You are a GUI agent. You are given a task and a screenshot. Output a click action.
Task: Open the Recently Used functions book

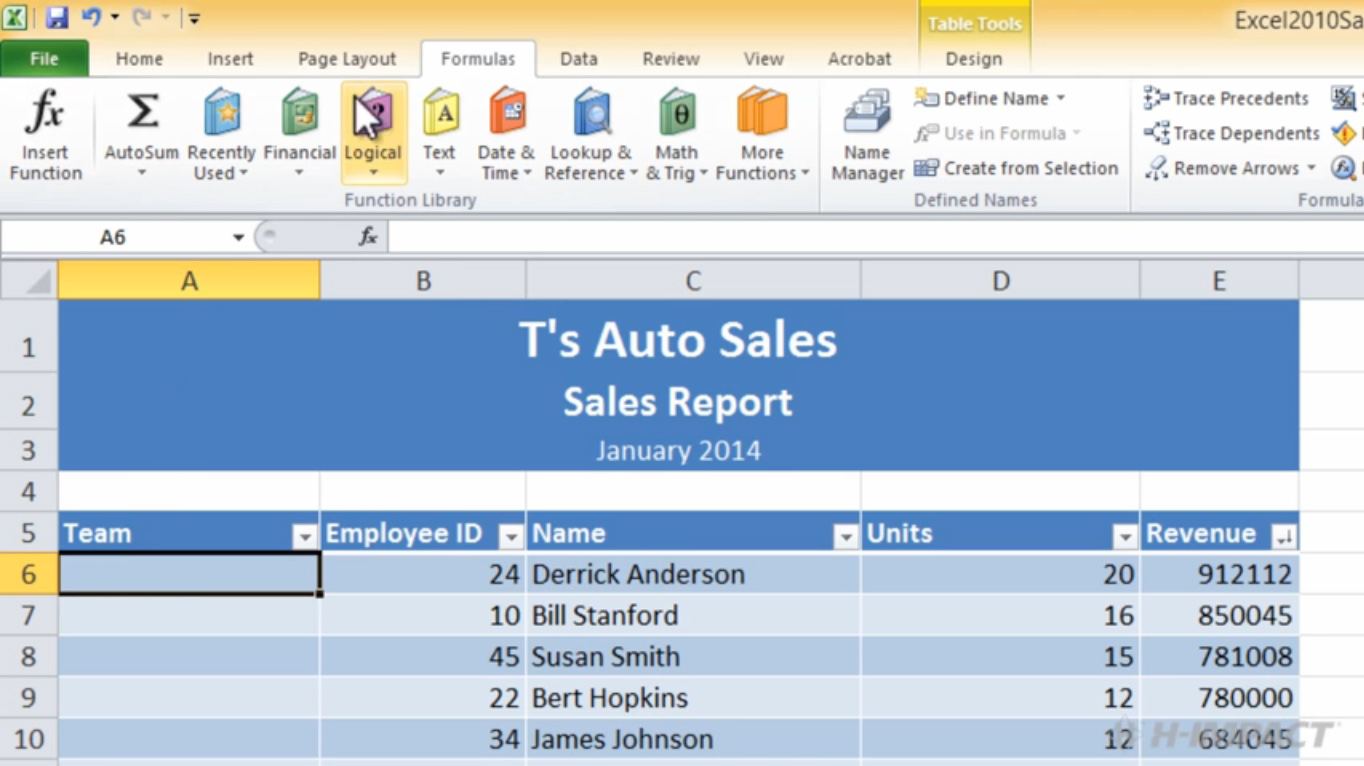click(222, 112)
